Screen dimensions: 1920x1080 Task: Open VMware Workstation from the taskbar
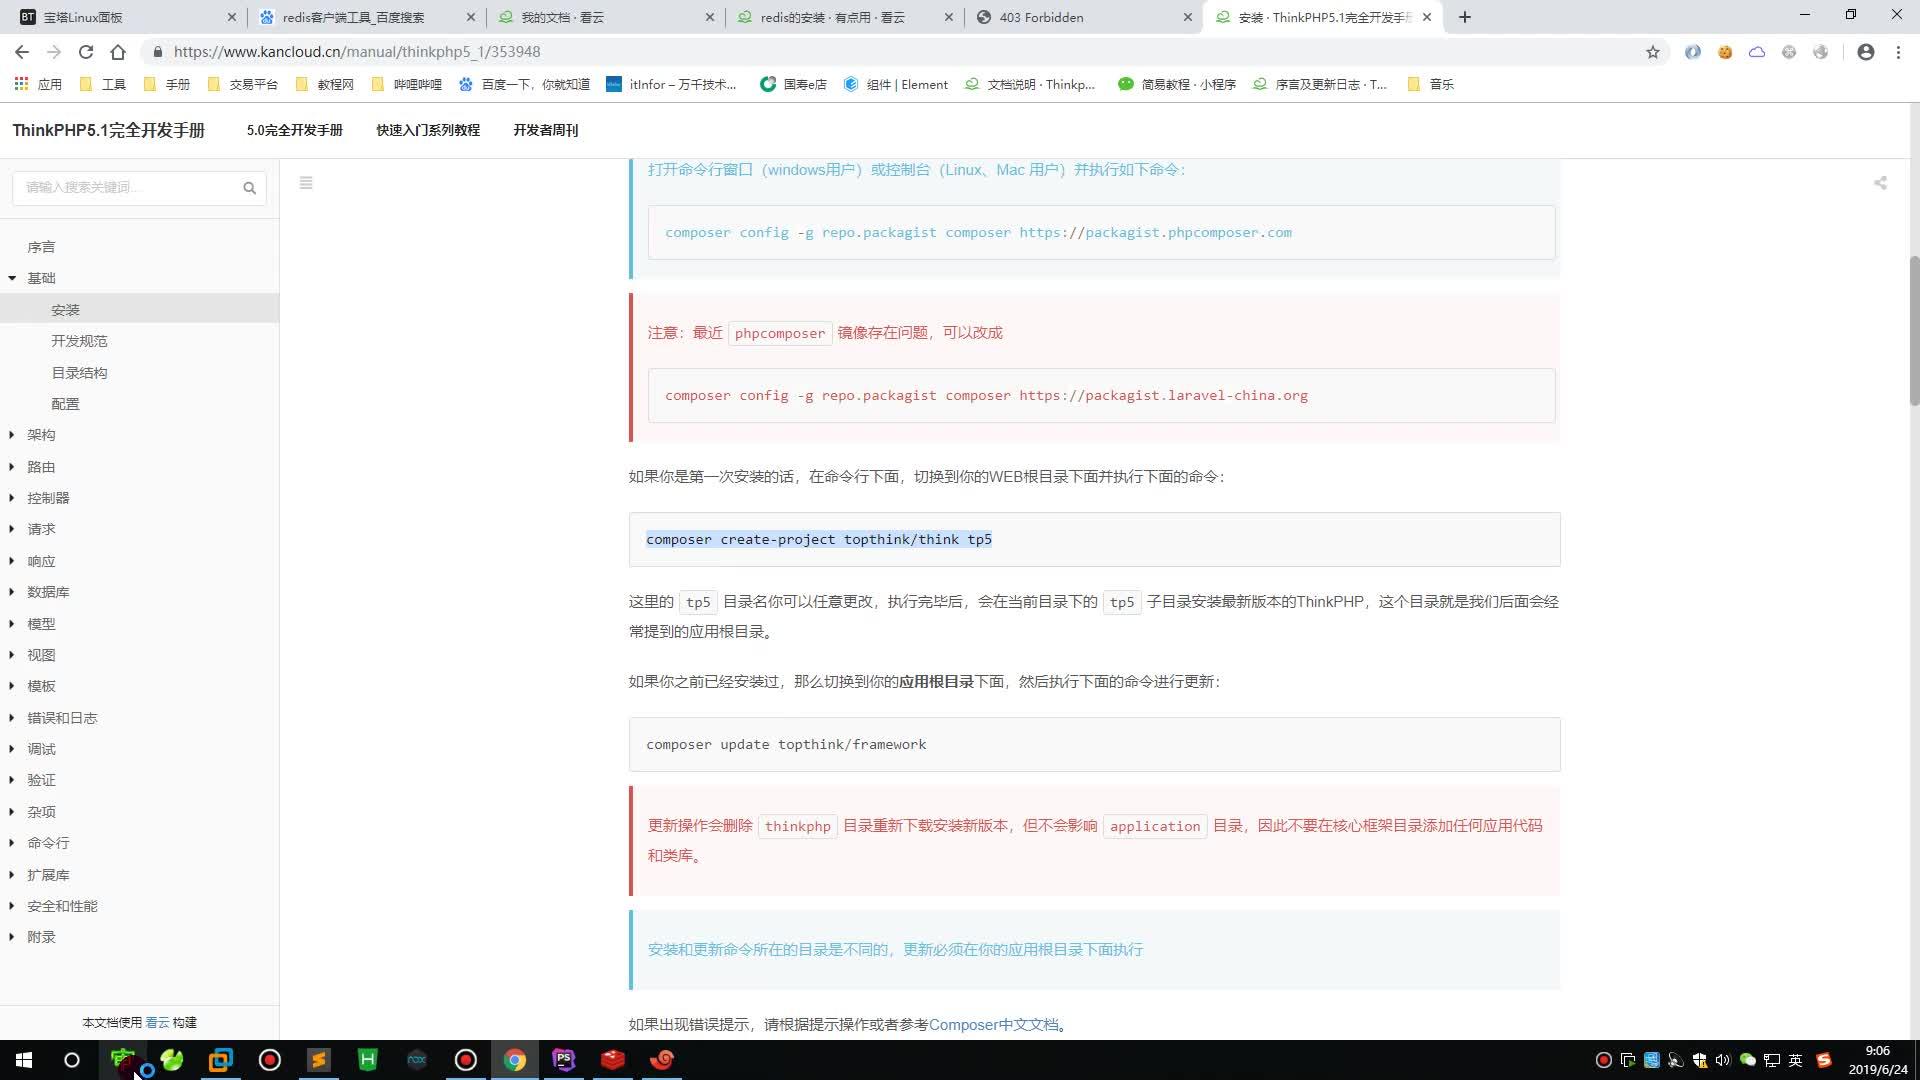(x=220, y=1060)
